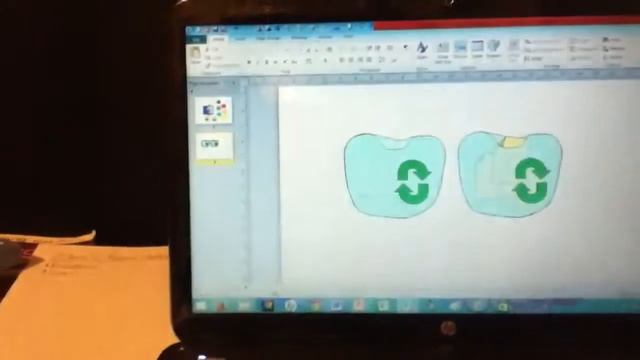Align text right
Image resolution: width=640 pixels, height=360 pixels.
point(360,60)
